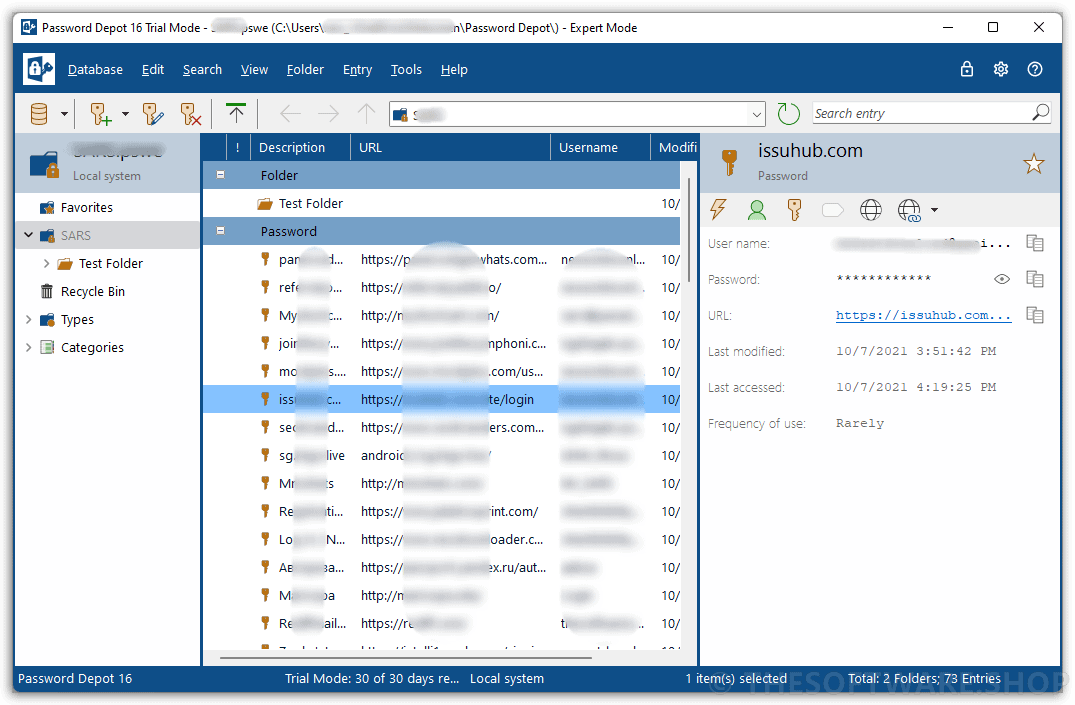The image size is (1075, 705).
Task: Open URL with globe icon
Action: click(x=871, y=210)
